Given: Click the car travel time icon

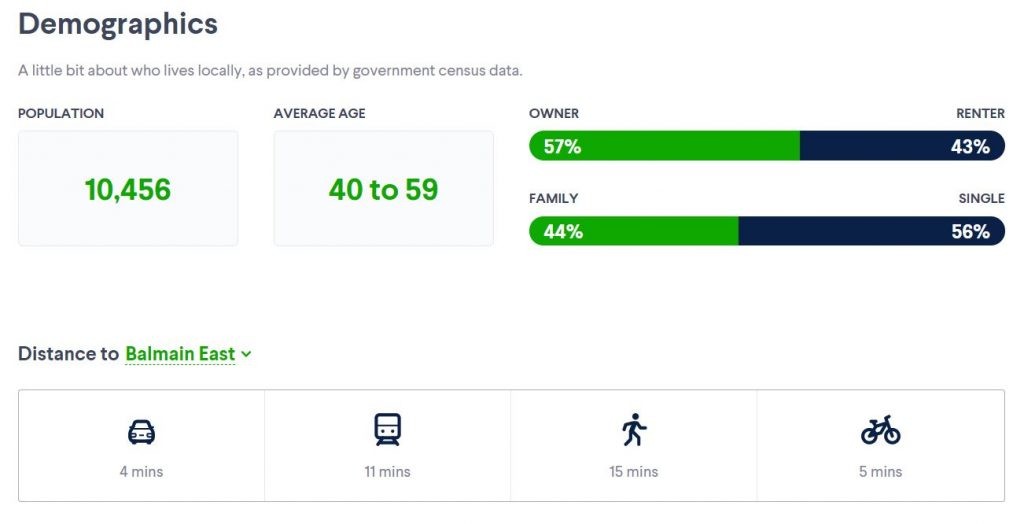Looking at the screenshot, I should 141,431.
